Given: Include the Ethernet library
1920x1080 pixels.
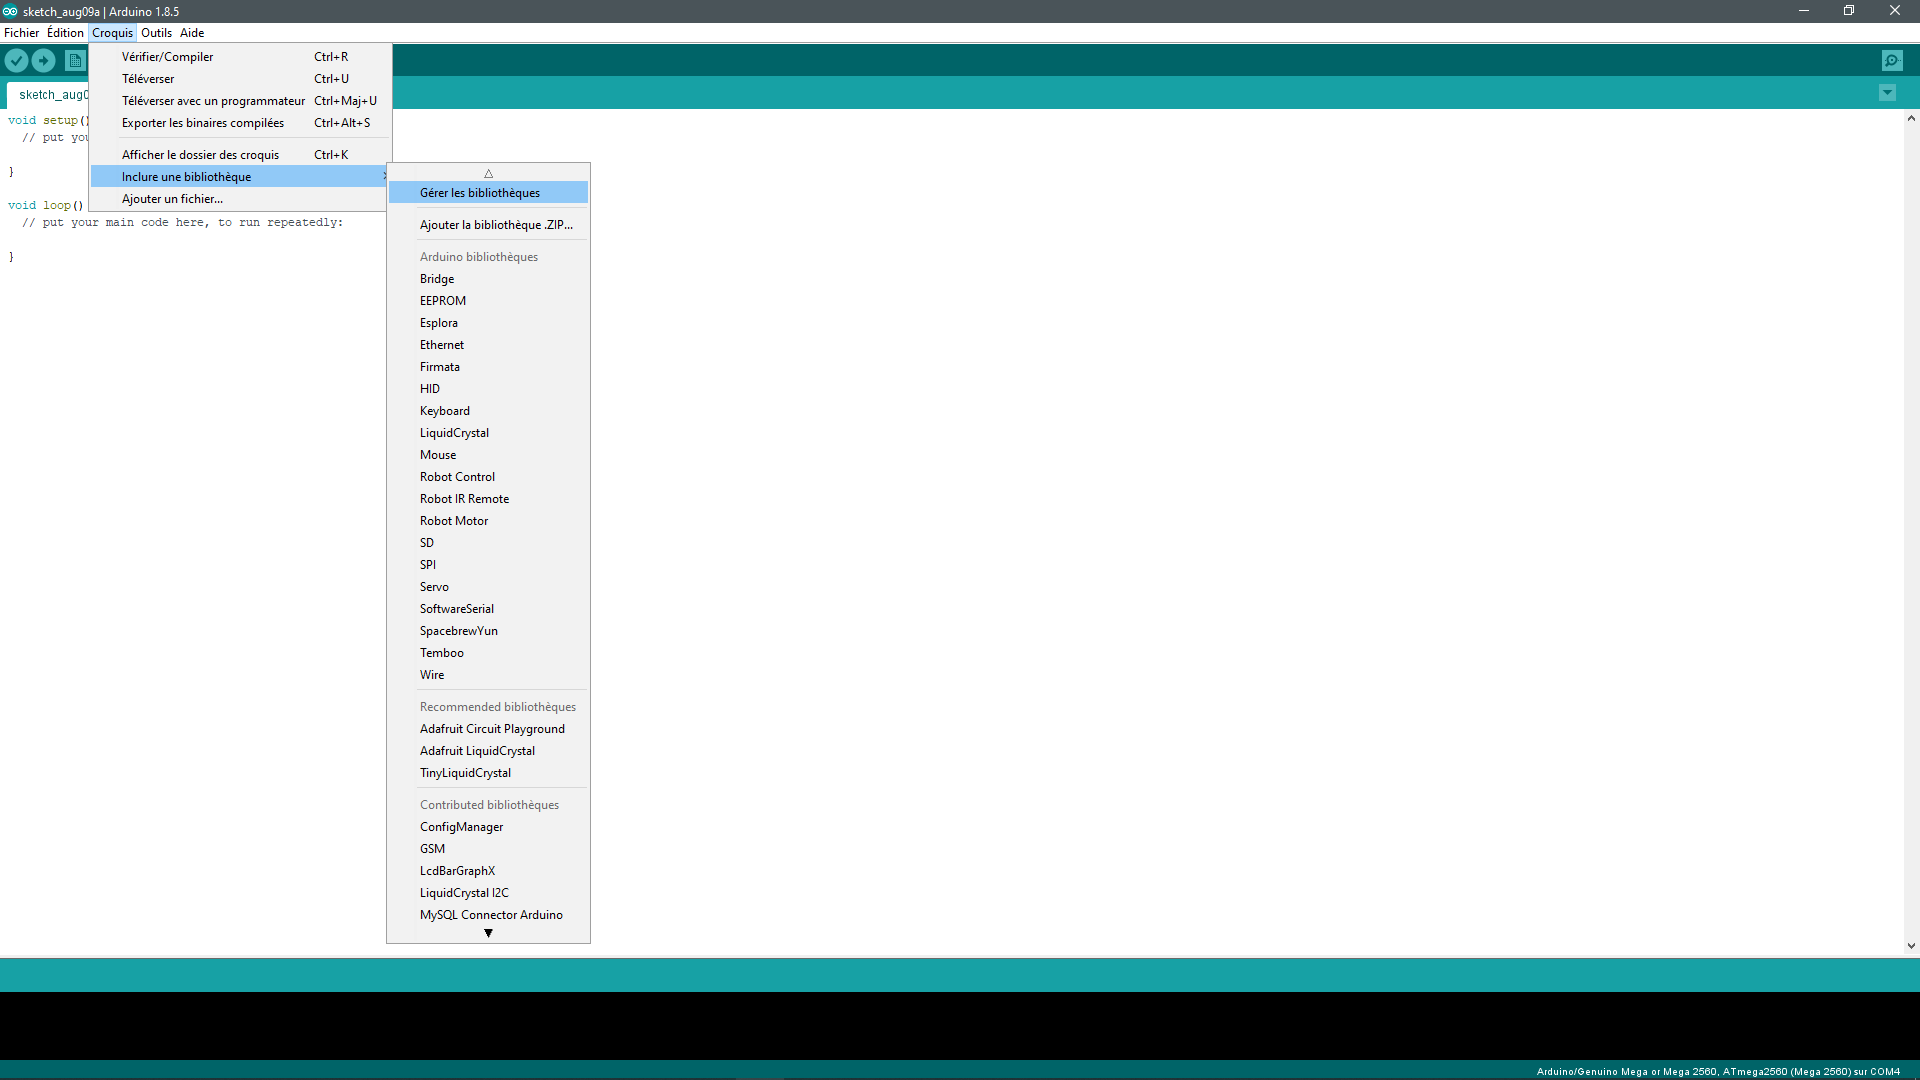Looking at the screenshot, I should point(488,345).
